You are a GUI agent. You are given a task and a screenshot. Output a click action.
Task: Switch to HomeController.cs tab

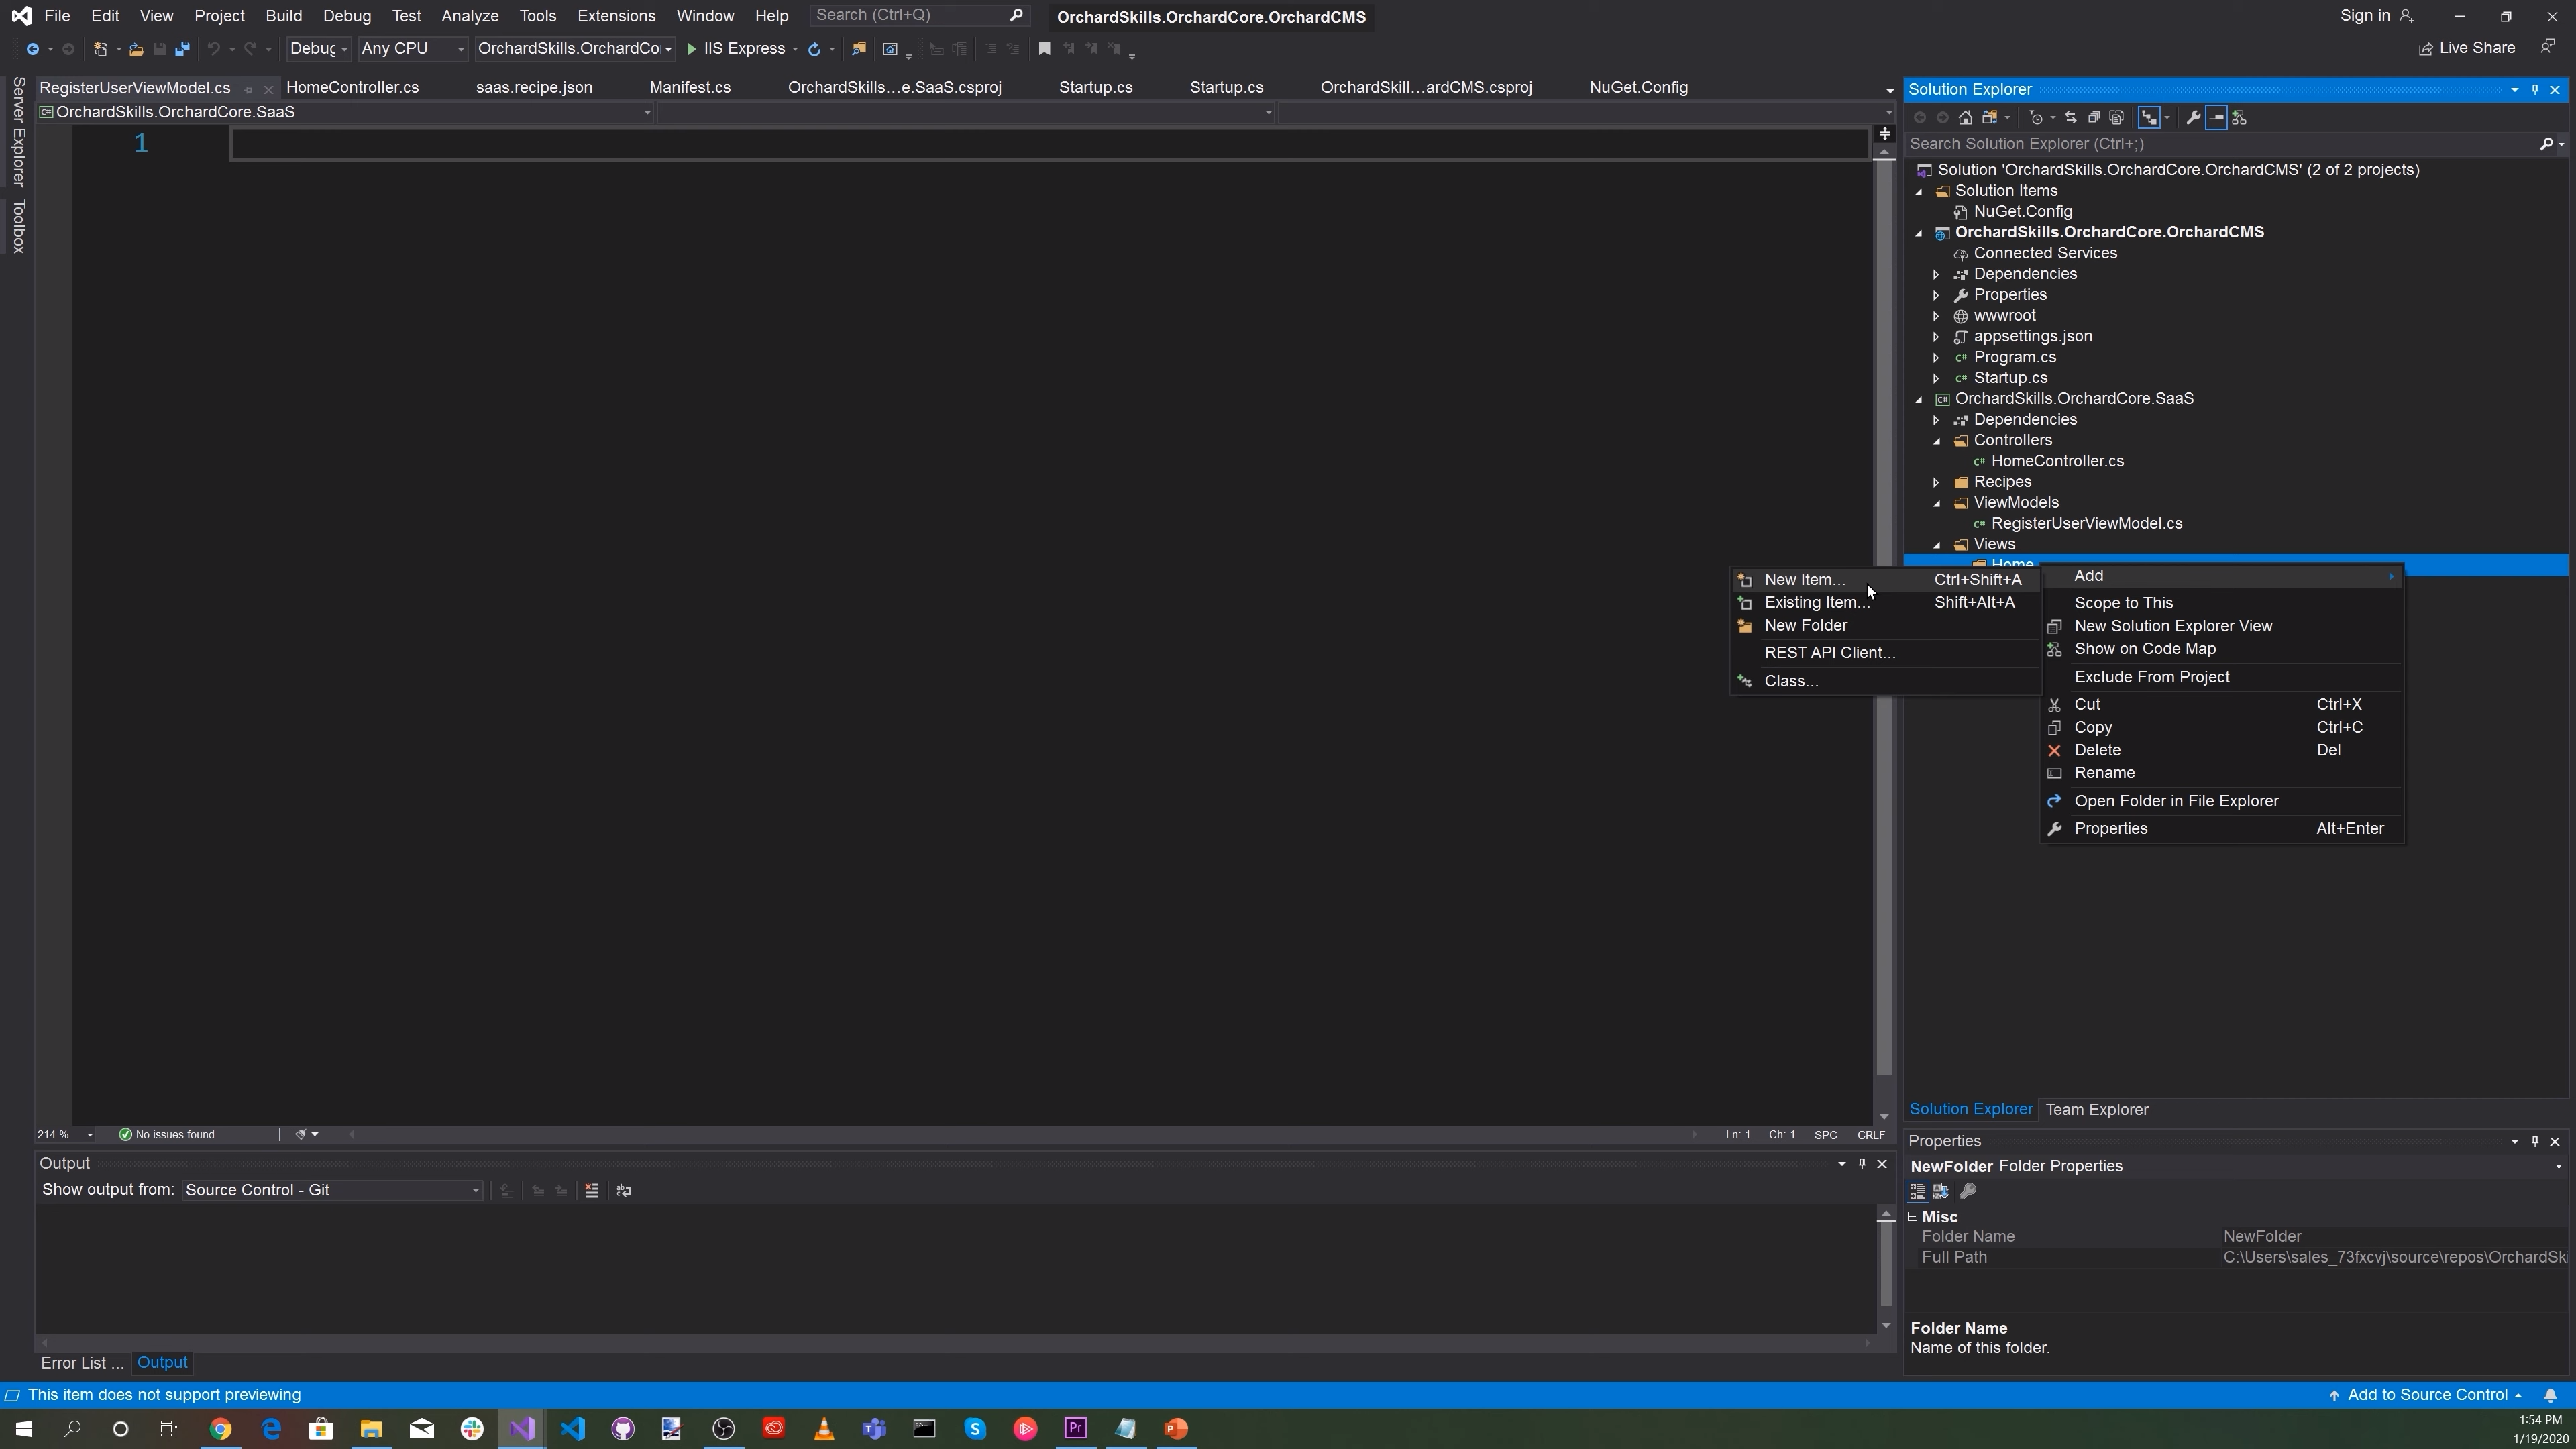tap(352, 88)
